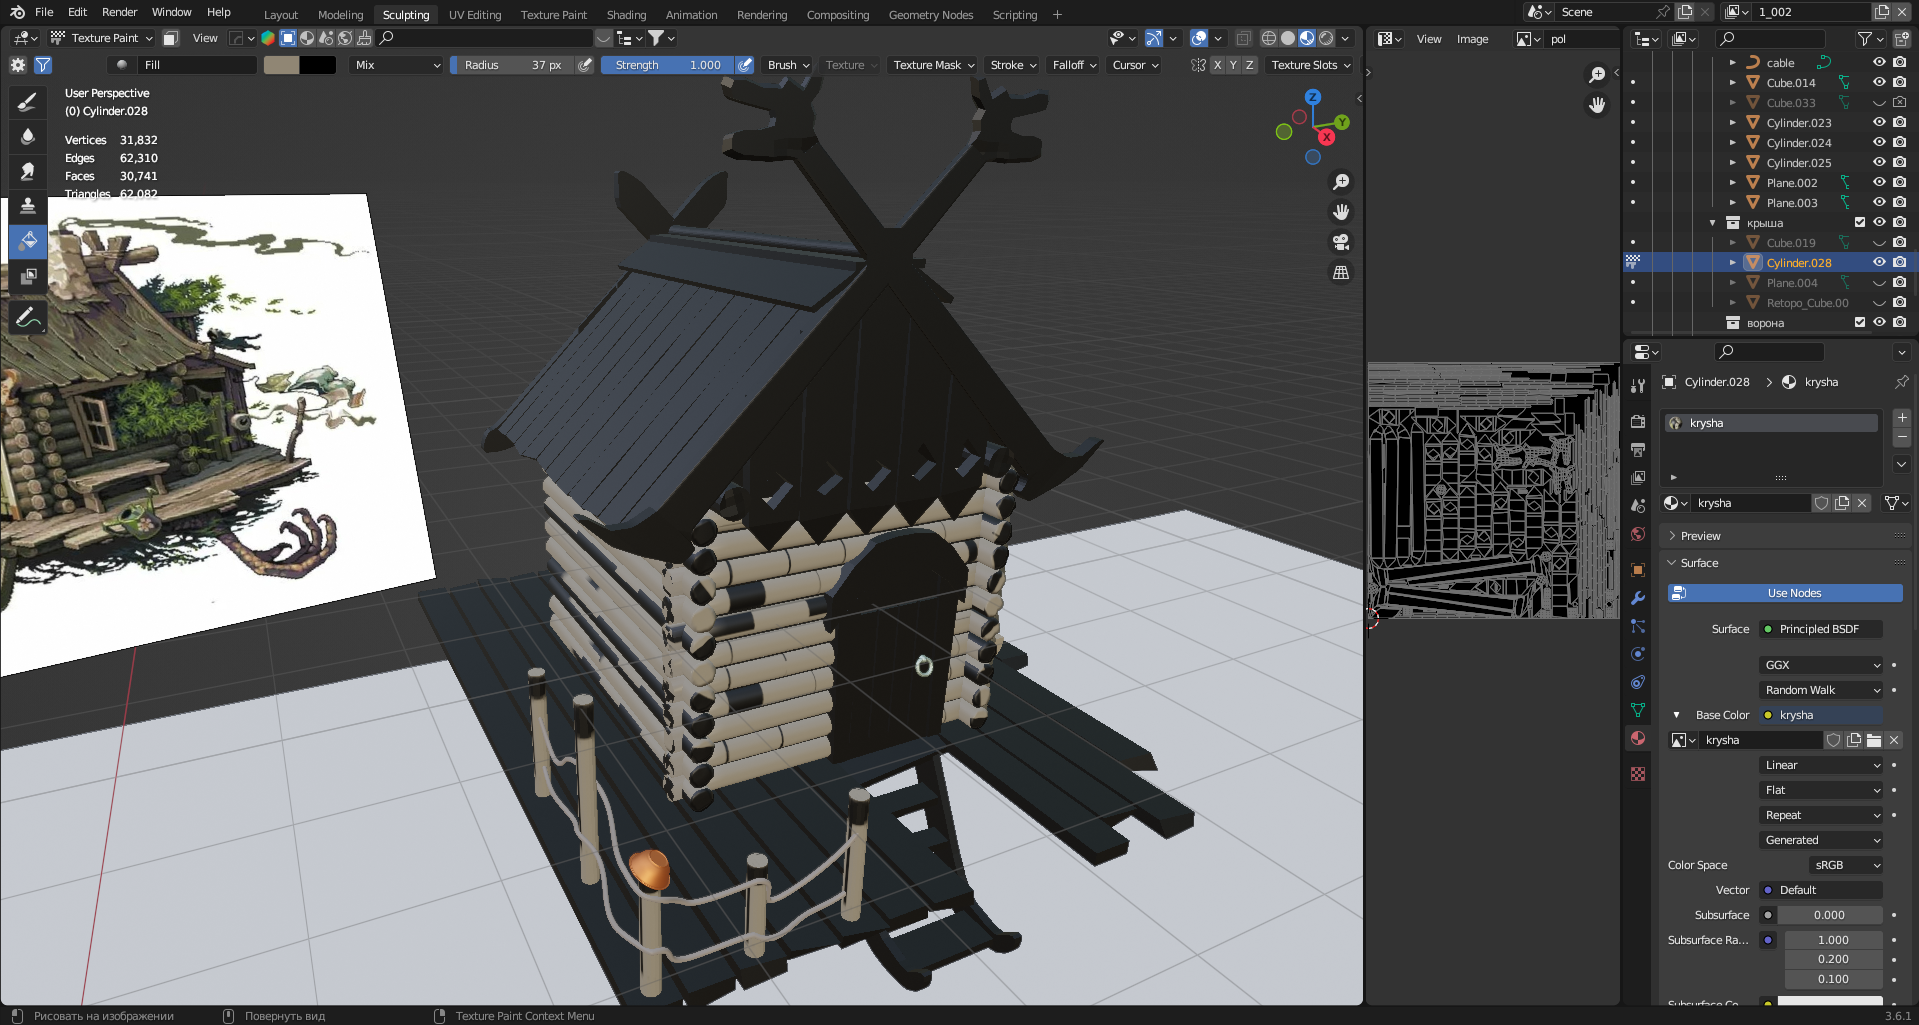This screenshot has width=1919, height=1025.
Task: Open the Texture Slots popover
Action: [1310, 65]
